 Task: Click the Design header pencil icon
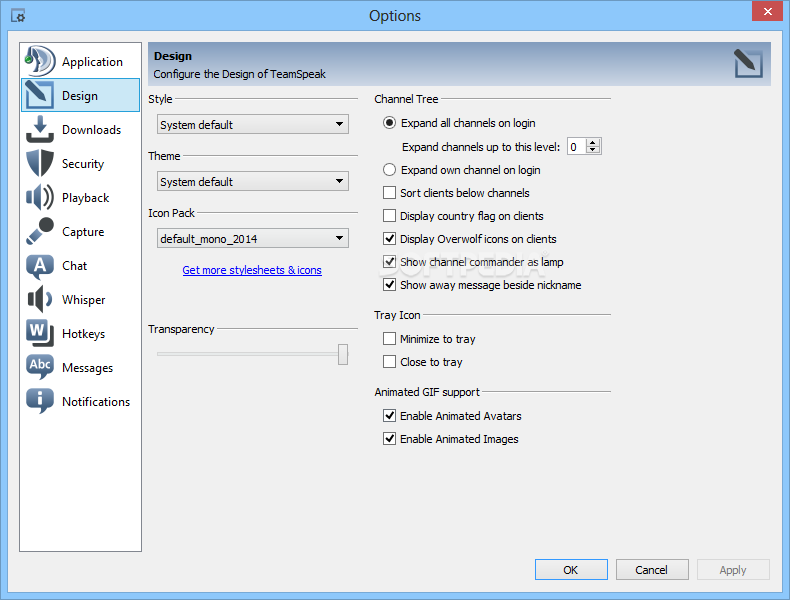748,63
